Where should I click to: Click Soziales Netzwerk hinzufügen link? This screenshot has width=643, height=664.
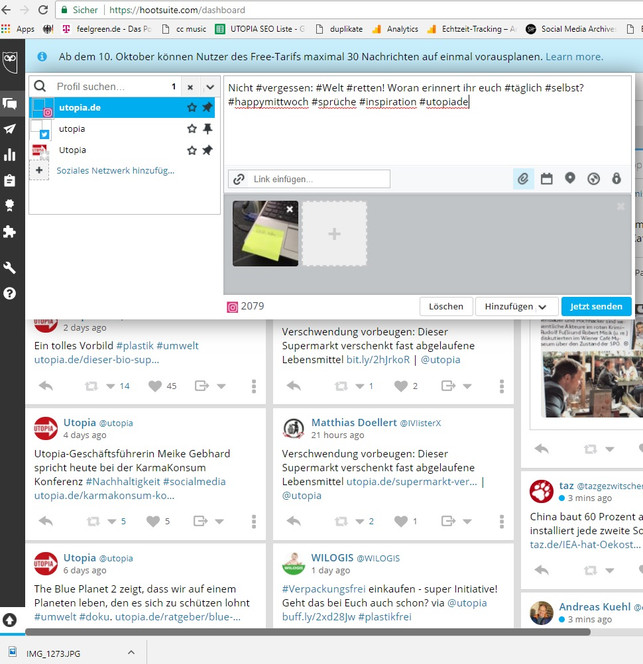point(115,170)
